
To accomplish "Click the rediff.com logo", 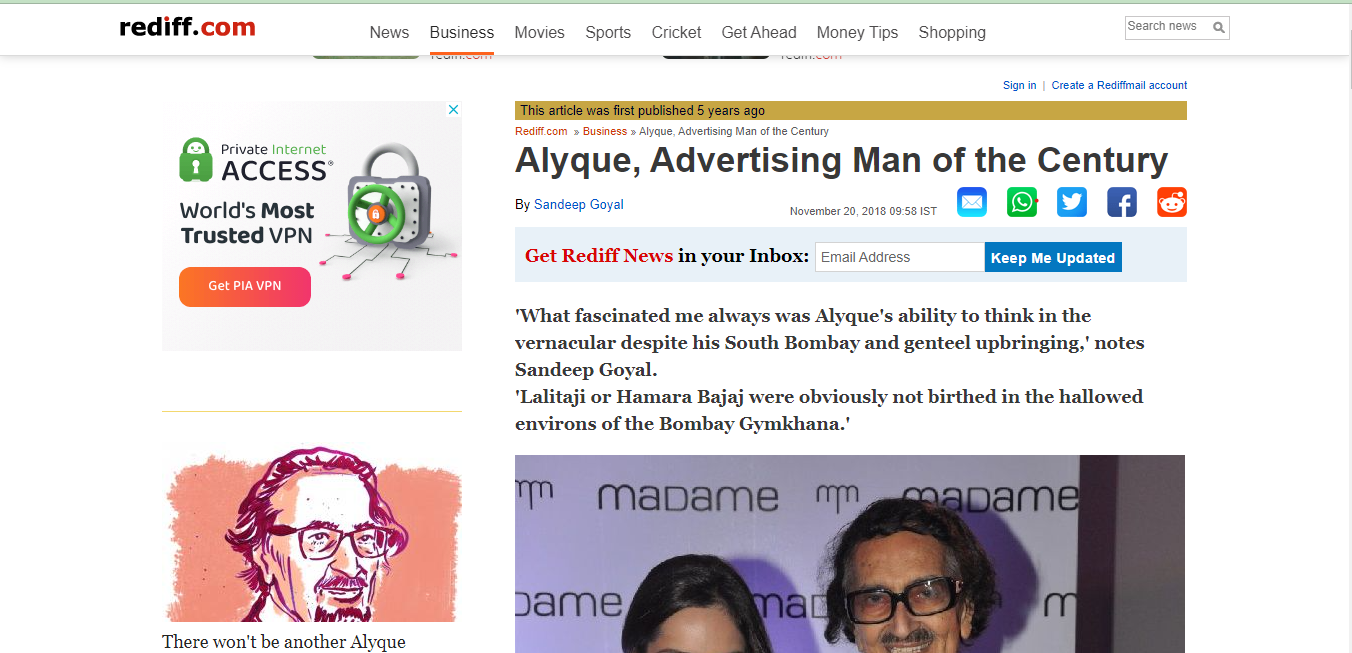I will point(187,28).
